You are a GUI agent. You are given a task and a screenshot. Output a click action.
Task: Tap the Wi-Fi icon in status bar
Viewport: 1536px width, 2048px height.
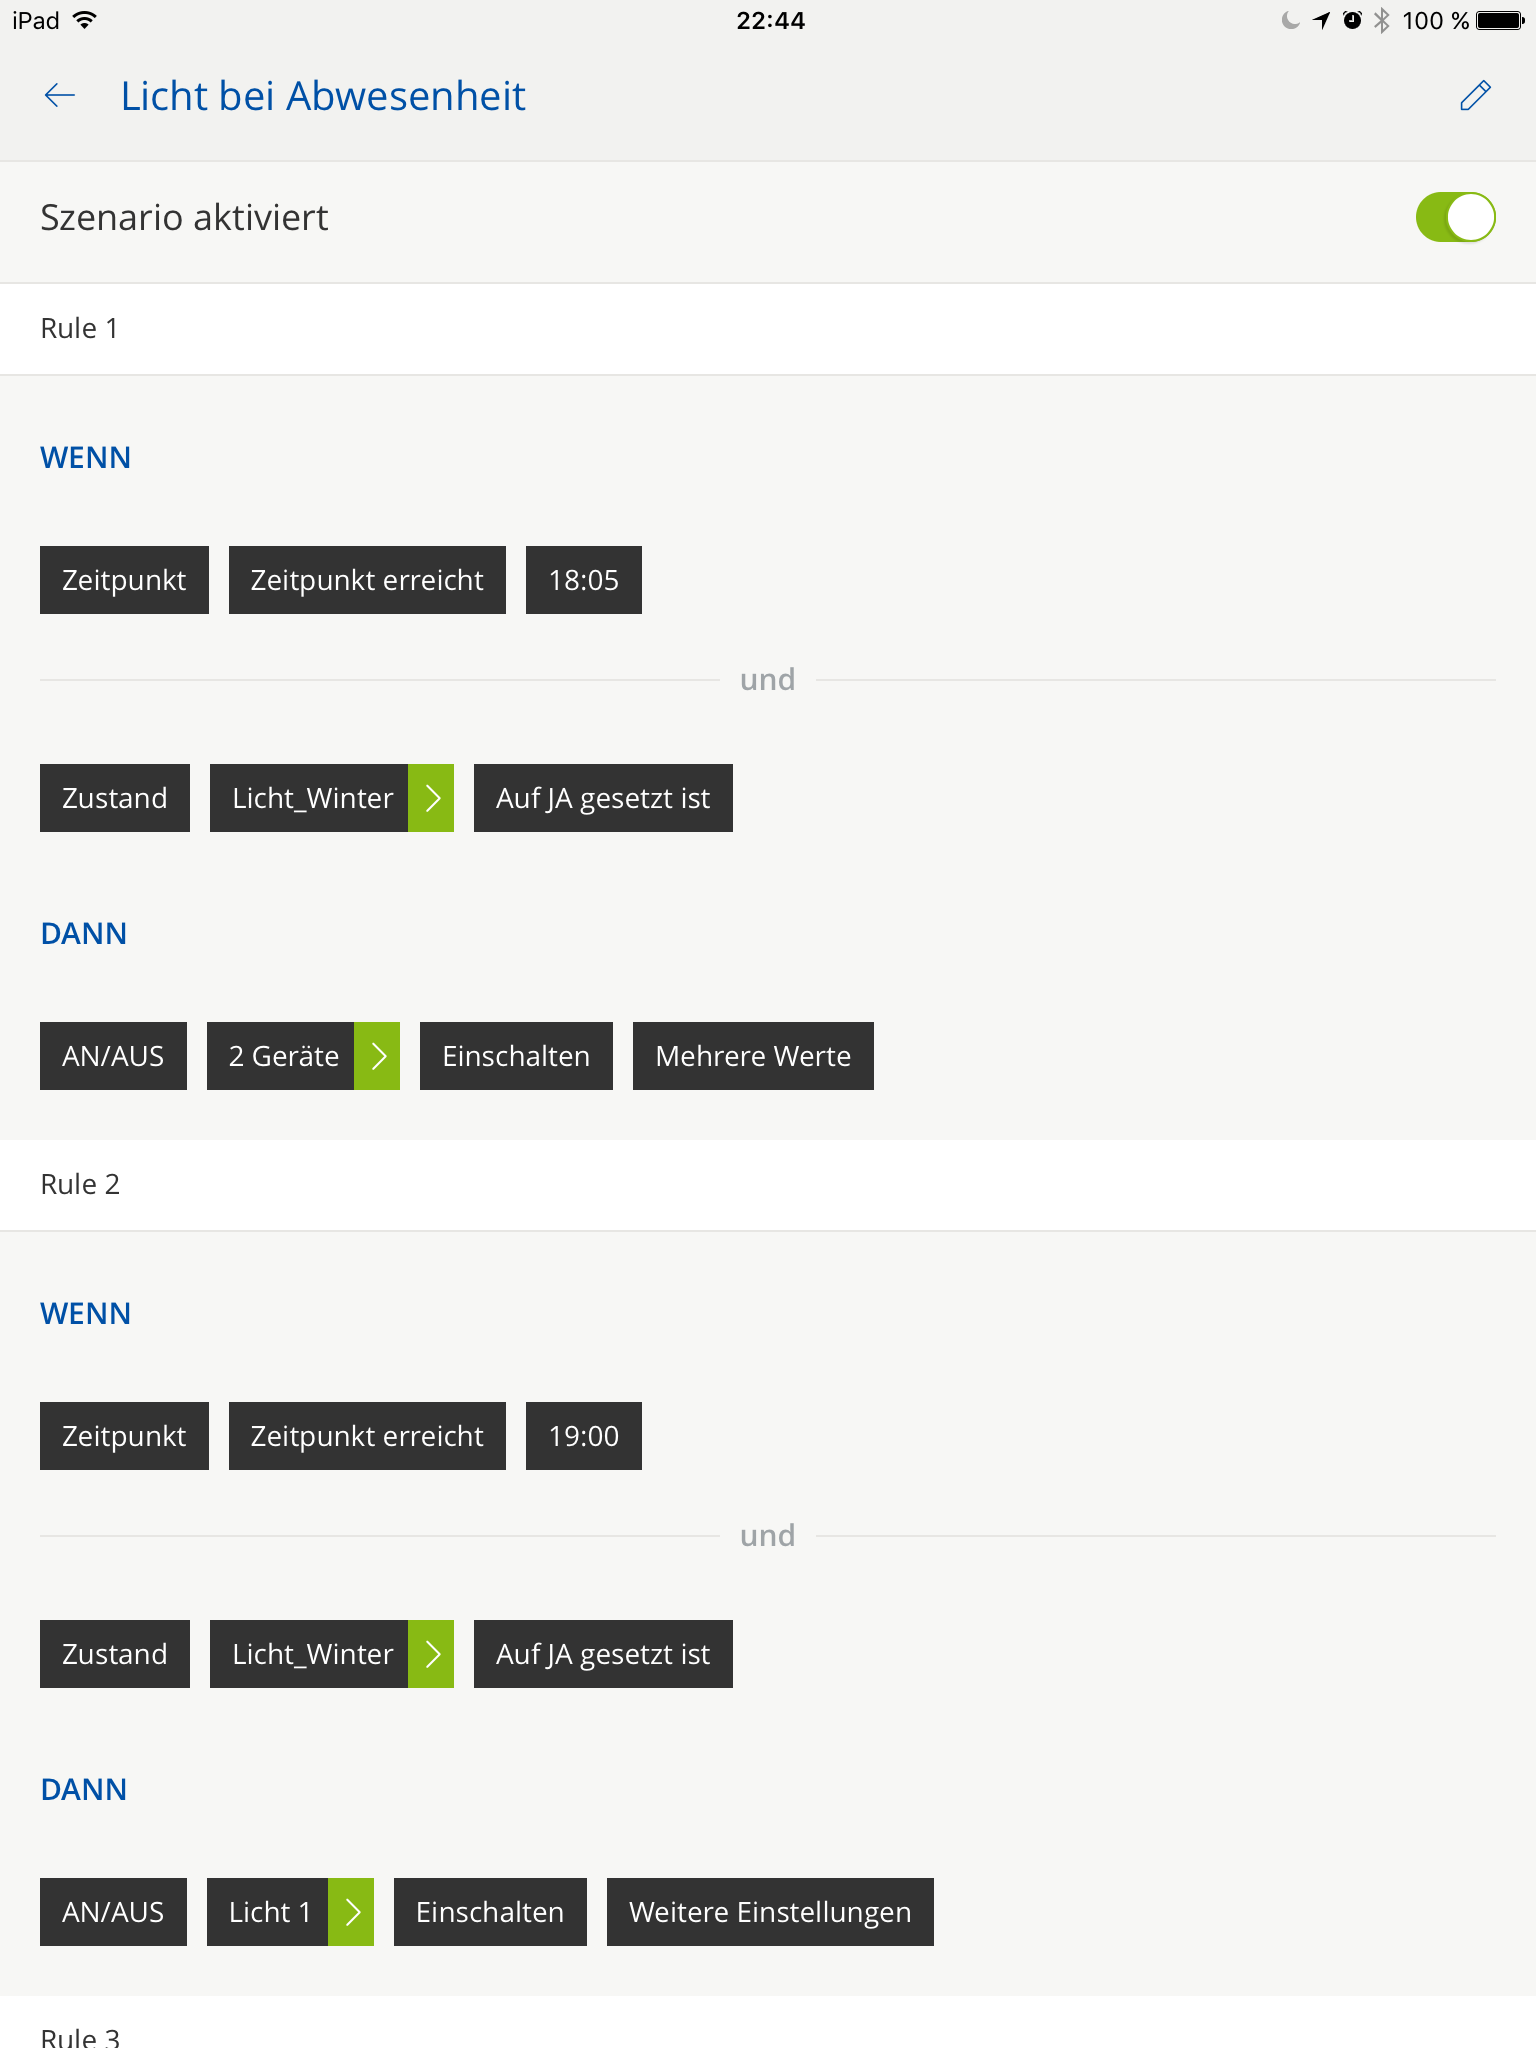pyautogui.click(x=85, y=21)
